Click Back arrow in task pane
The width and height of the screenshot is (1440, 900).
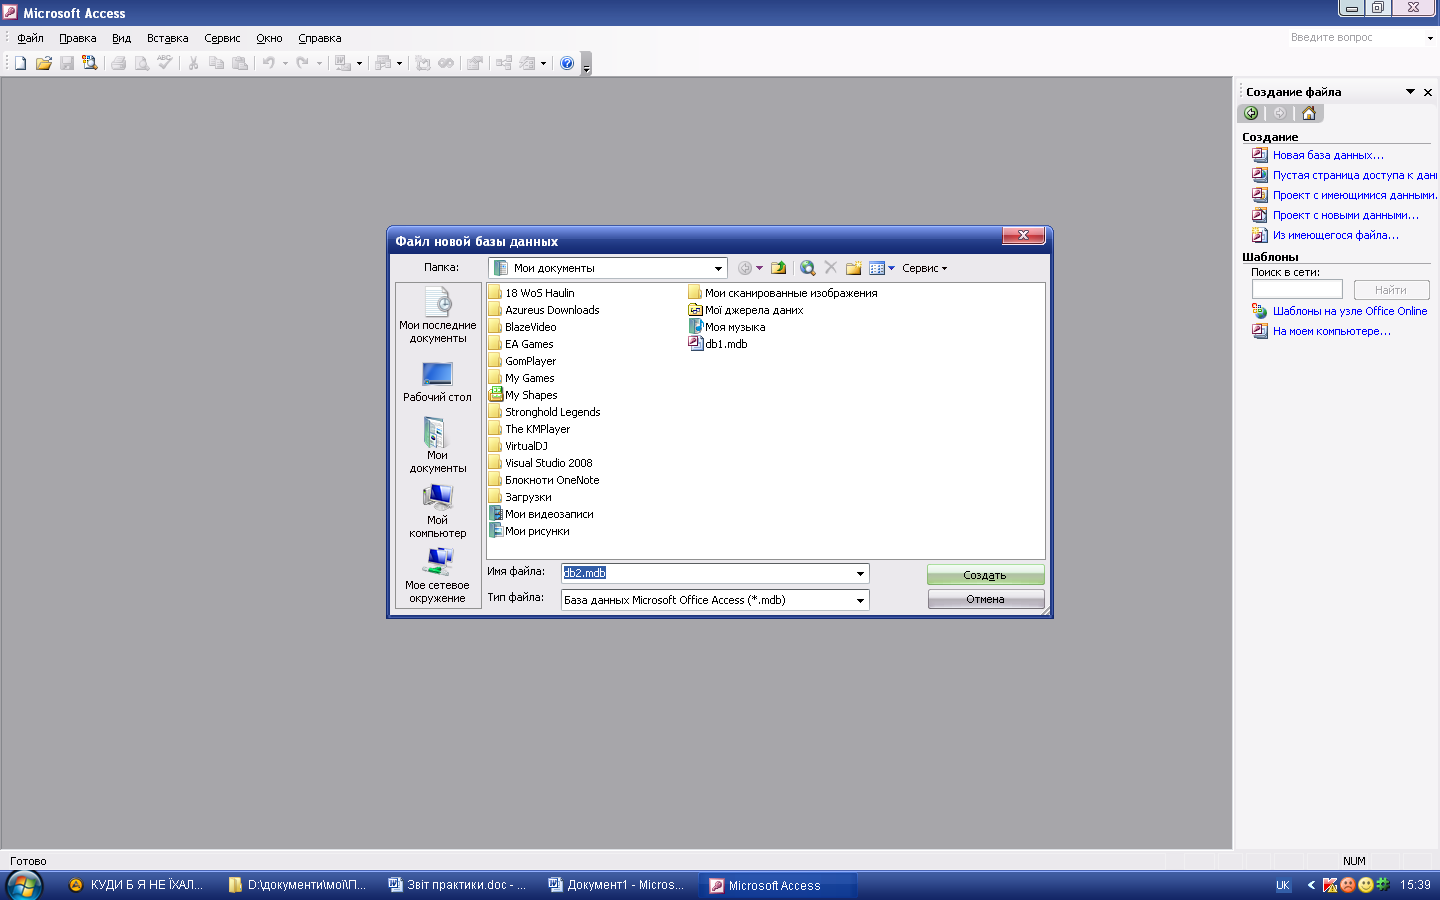click(1251, 113)
